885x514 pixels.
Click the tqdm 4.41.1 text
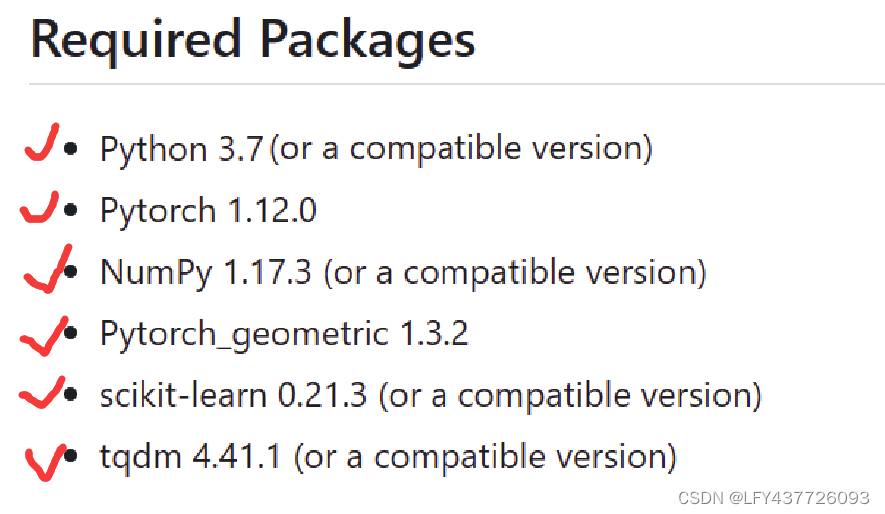[190, 456]
